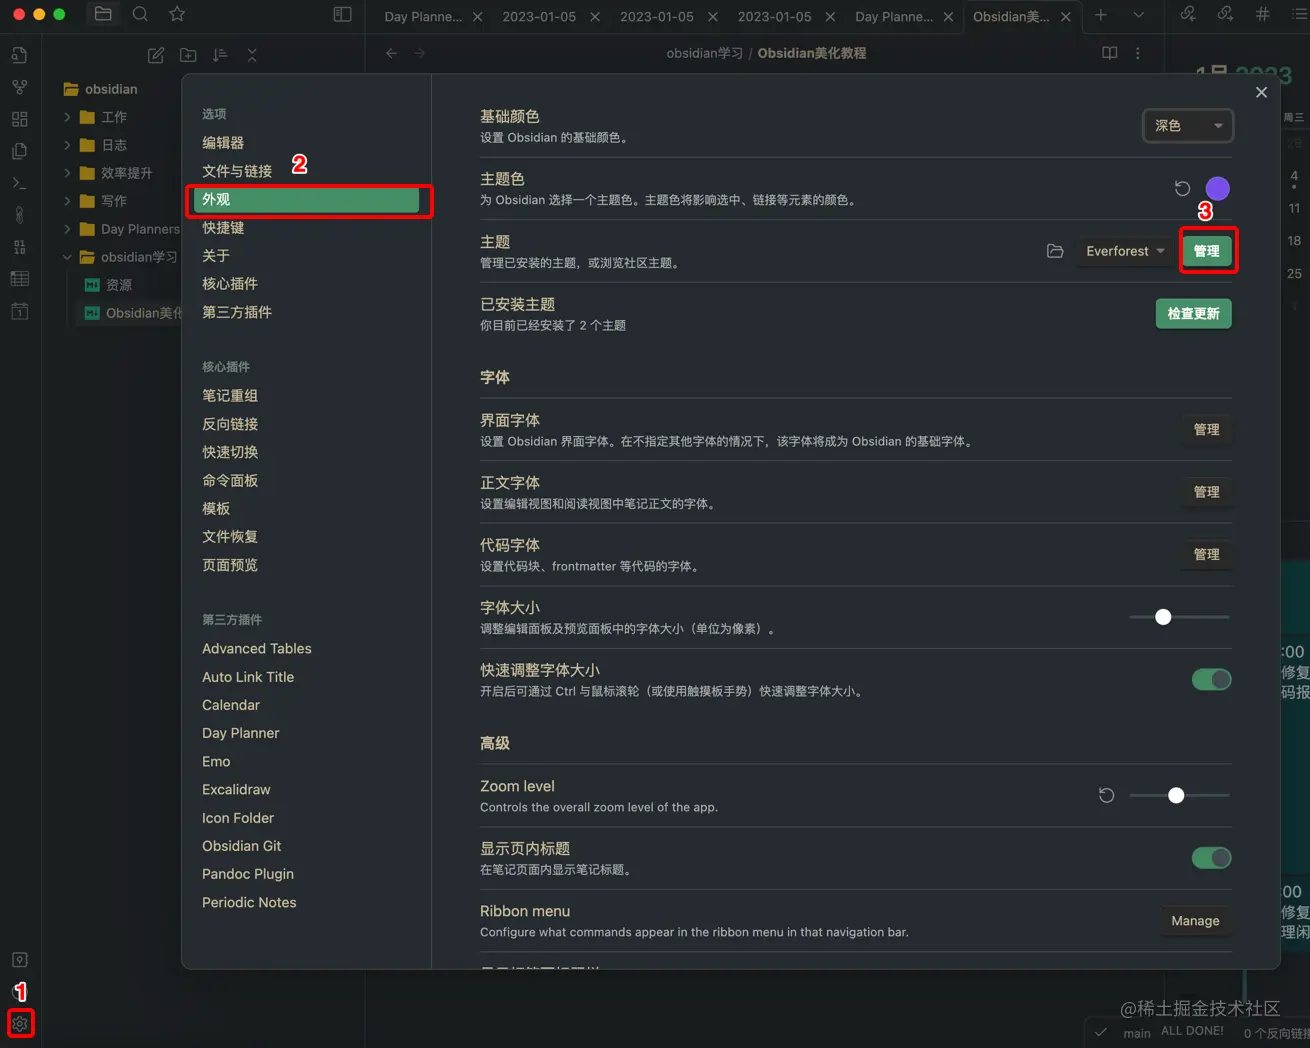The width and height of the screenshot is (1310, 1048).
Task: Navigate back with left arrow
Action: click(391, 53)
